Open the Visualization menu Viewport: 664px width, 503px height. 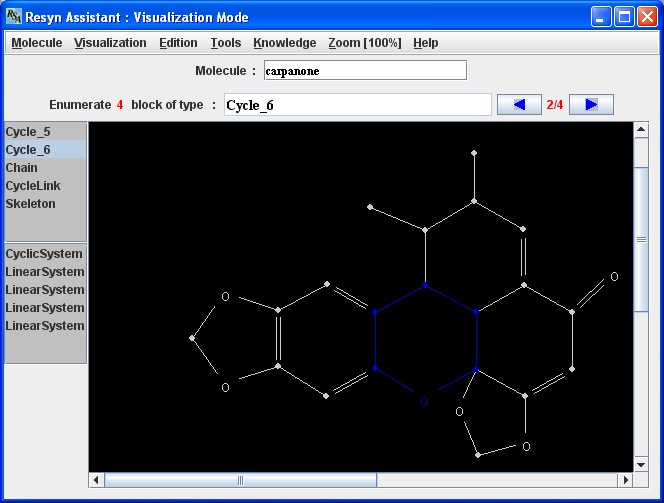click(x=110, y=43)
